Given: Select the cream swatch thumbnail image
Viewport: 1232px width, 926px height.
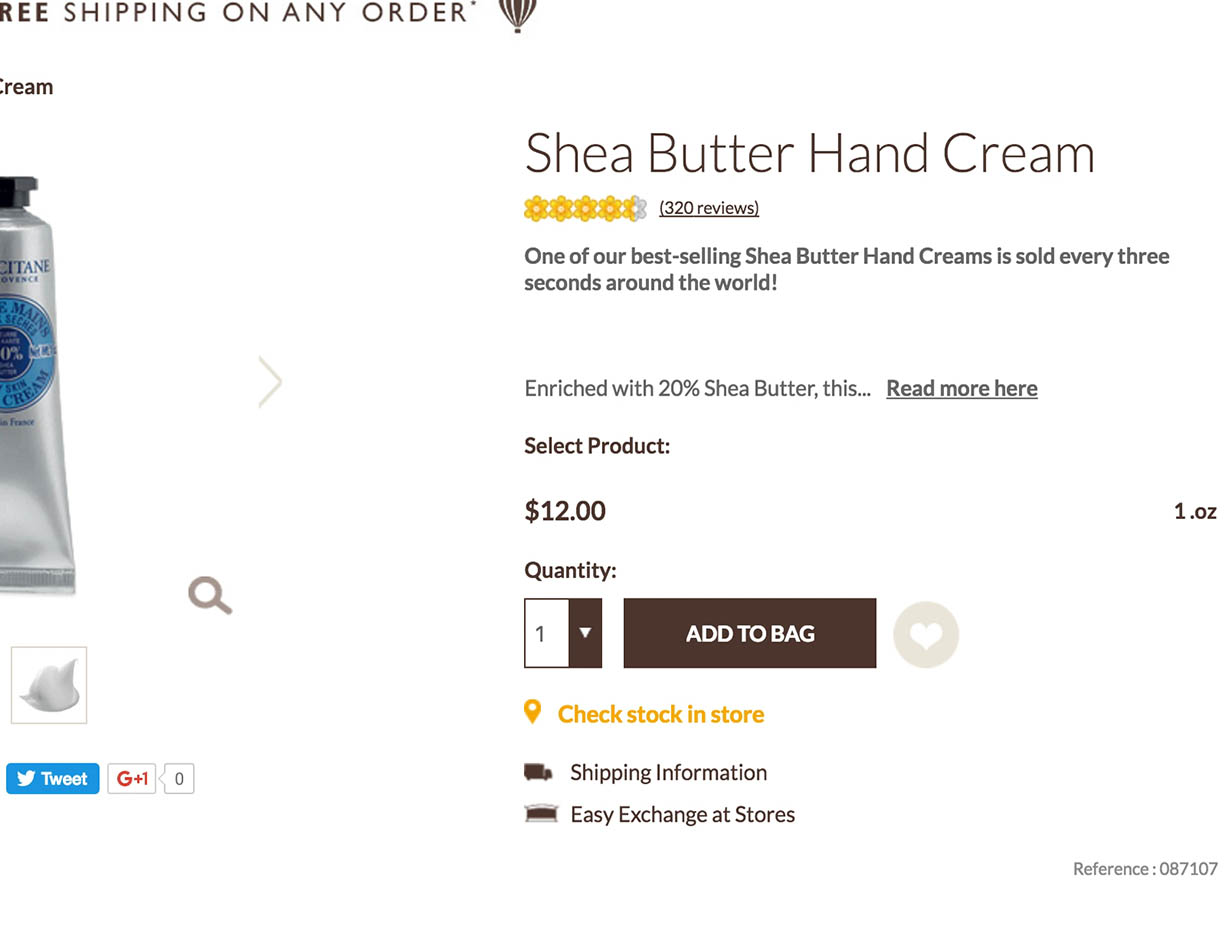Looking at the screenshot, I should 49,685.
